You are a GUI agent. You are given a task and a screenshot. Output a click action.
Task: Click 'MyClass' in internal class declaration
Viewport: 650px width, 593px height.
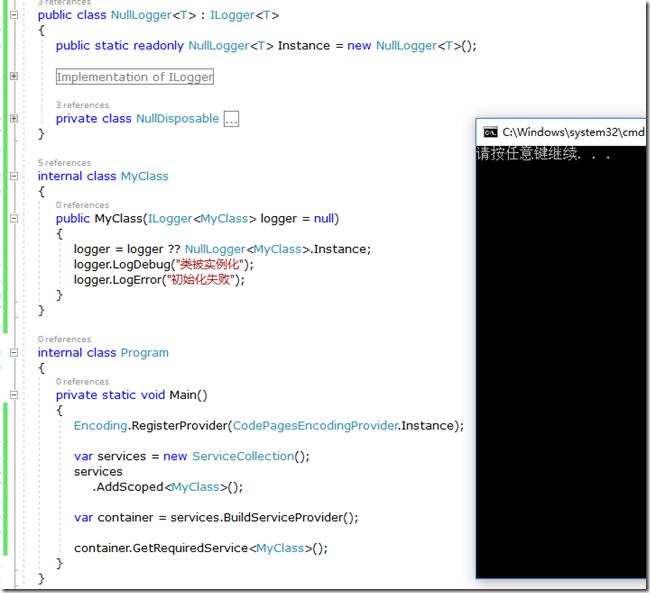point(145,176)
